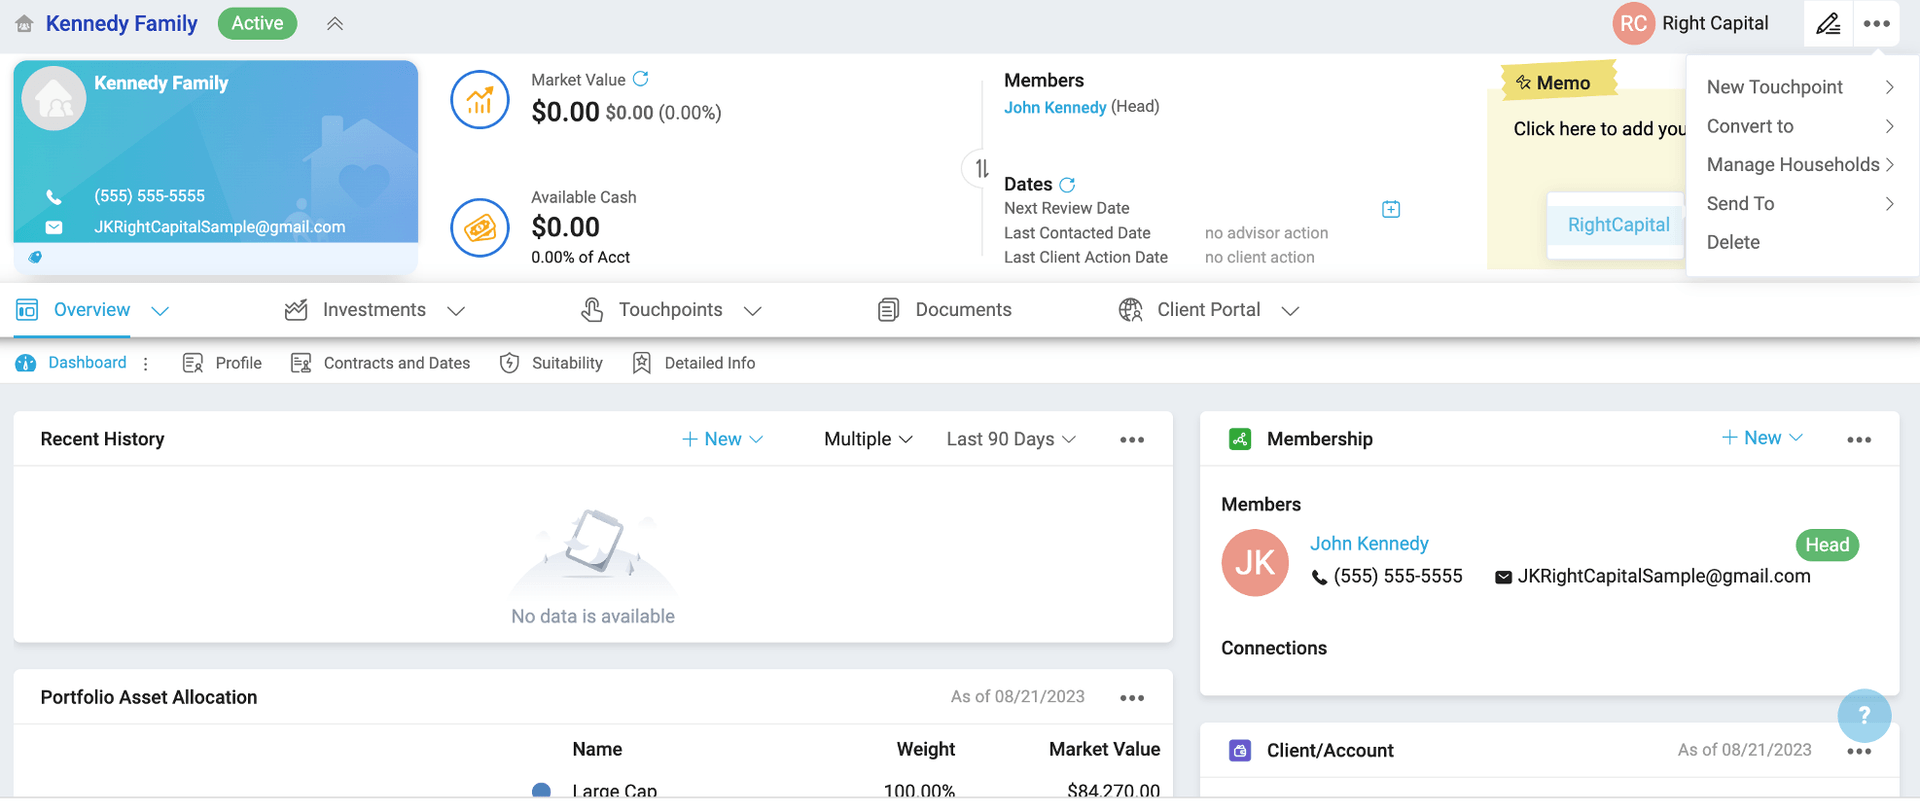Viewport: 1920px width, 807px height.
Task: Open the Multiple filter dropdown
Action: 867,440
